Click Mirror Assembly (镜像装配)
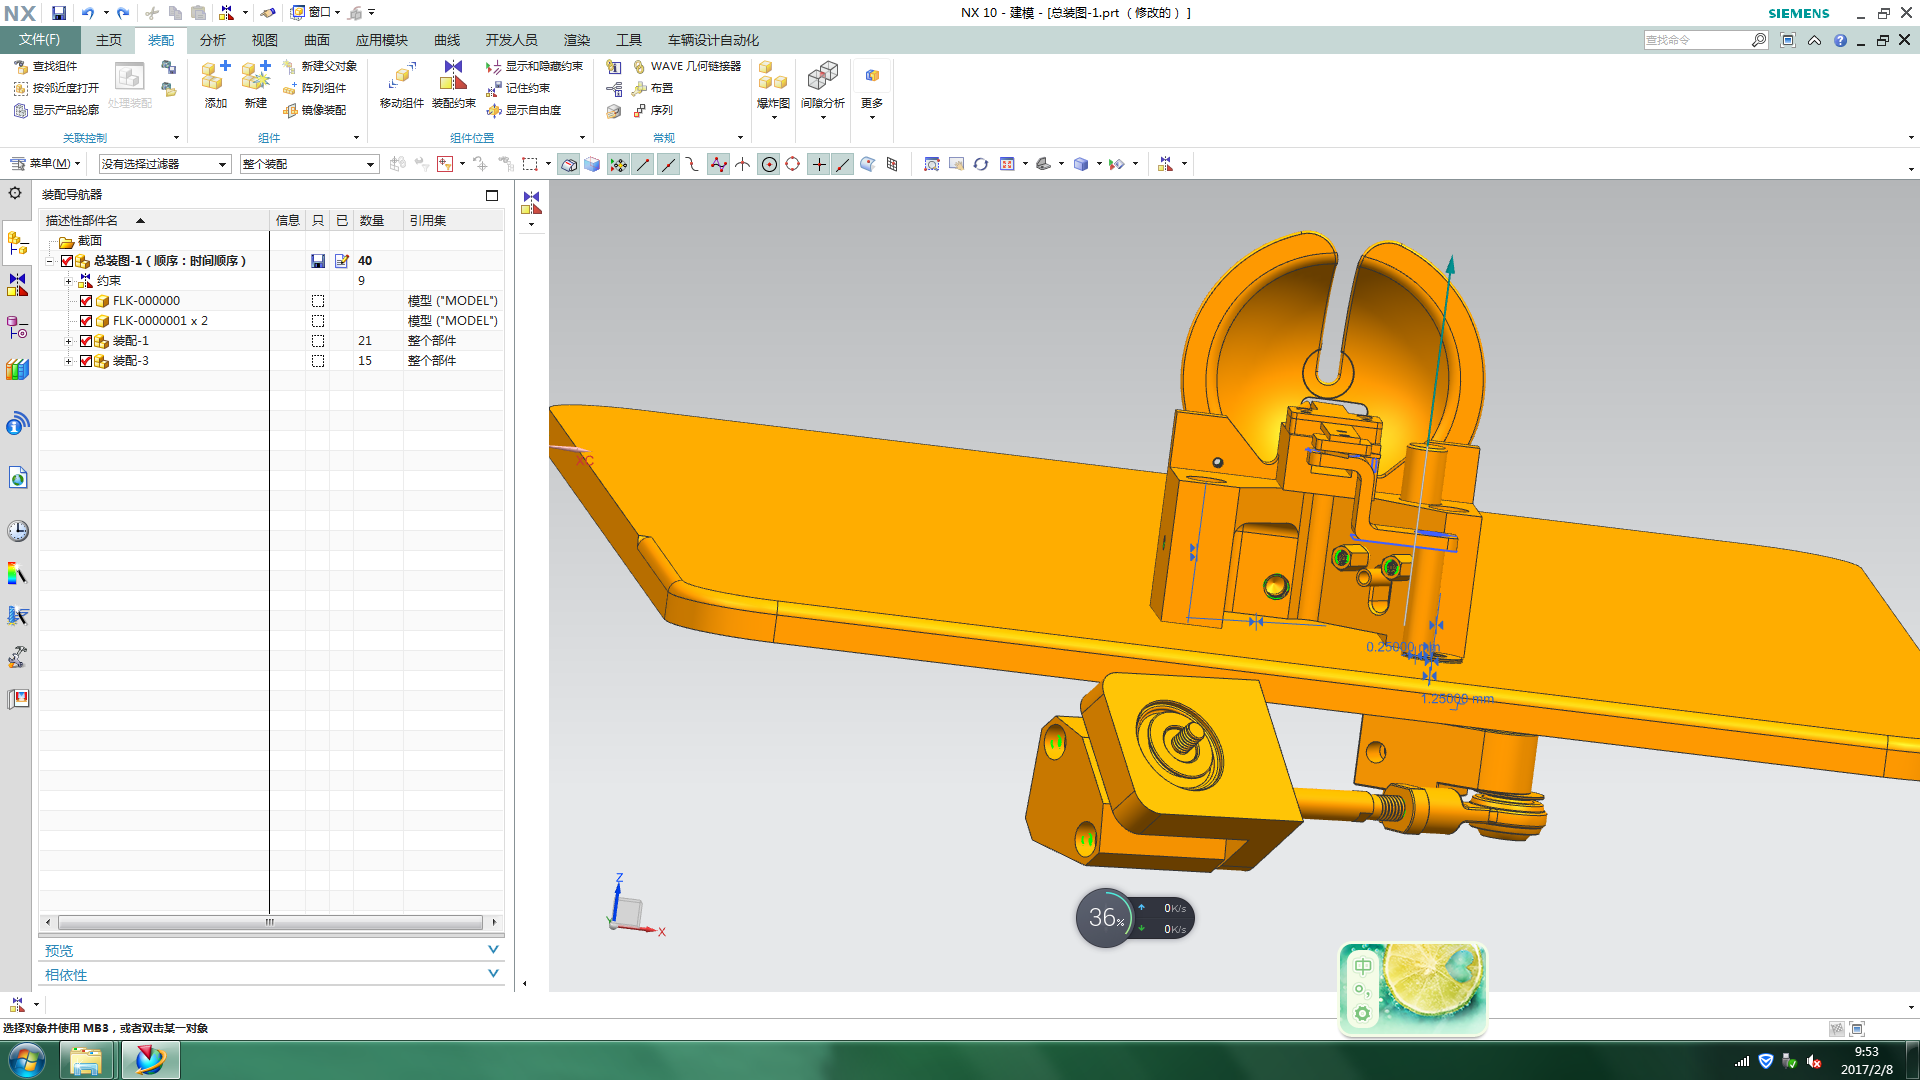Screen dimensions: 1920x1080 (x=314, y=110)
